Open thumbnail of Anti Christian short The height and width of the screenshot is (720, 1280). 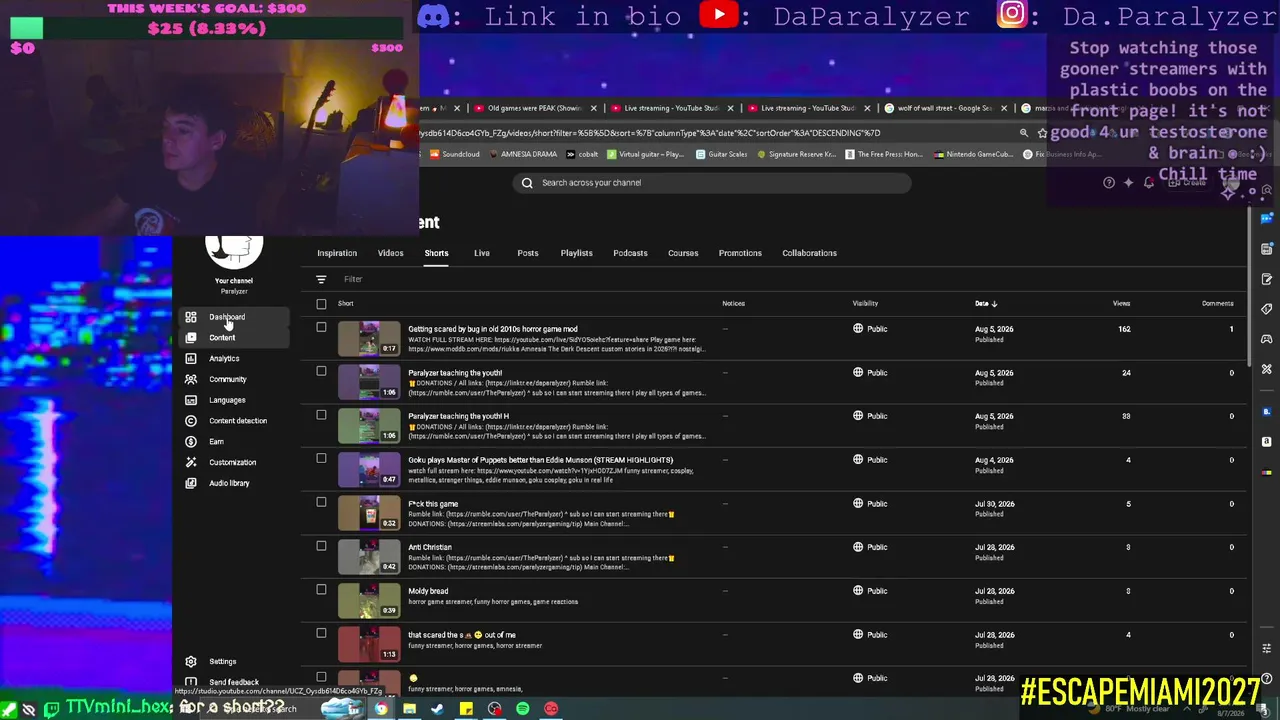(368, 557)
